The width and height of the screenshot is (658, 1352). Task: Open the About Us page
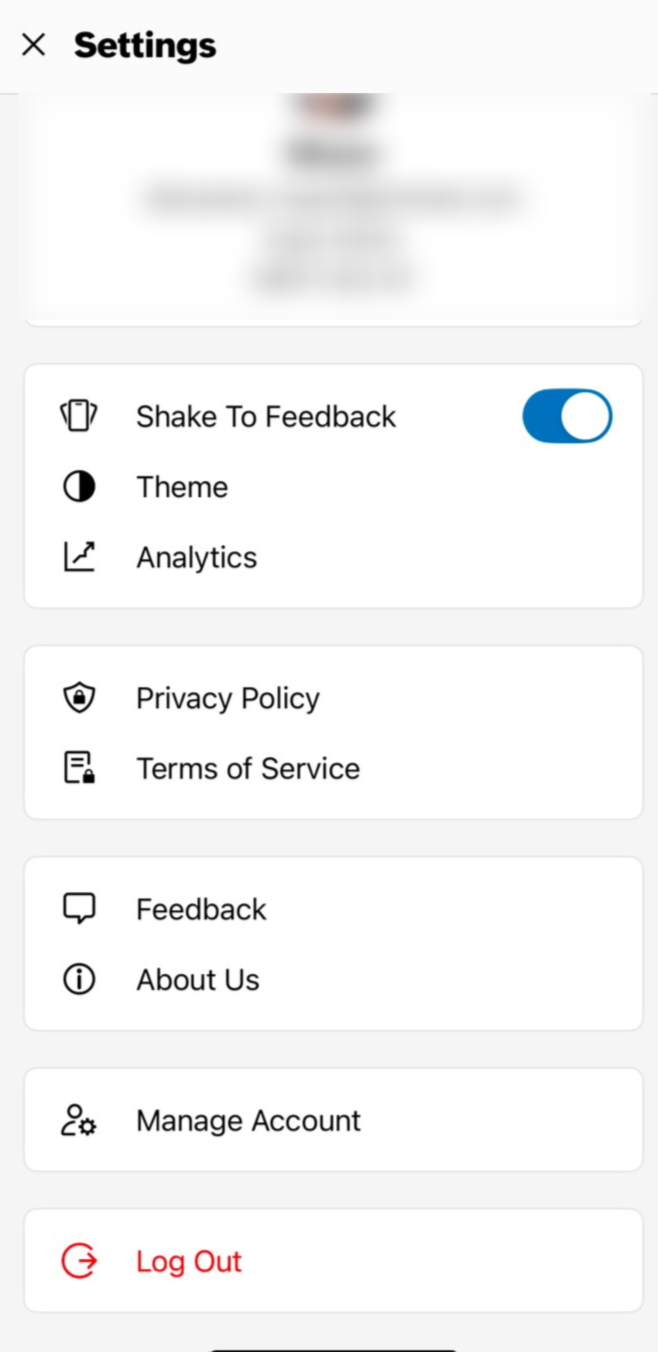pyautogui.click(x=198, y=980)
